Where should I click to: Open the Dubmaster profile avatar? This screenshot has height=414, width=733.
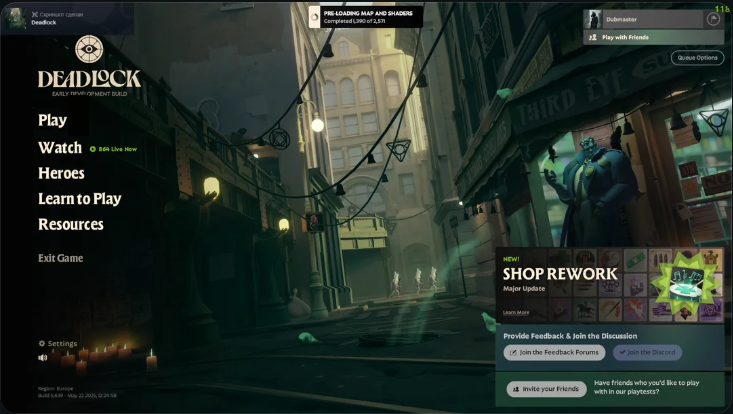593,18
